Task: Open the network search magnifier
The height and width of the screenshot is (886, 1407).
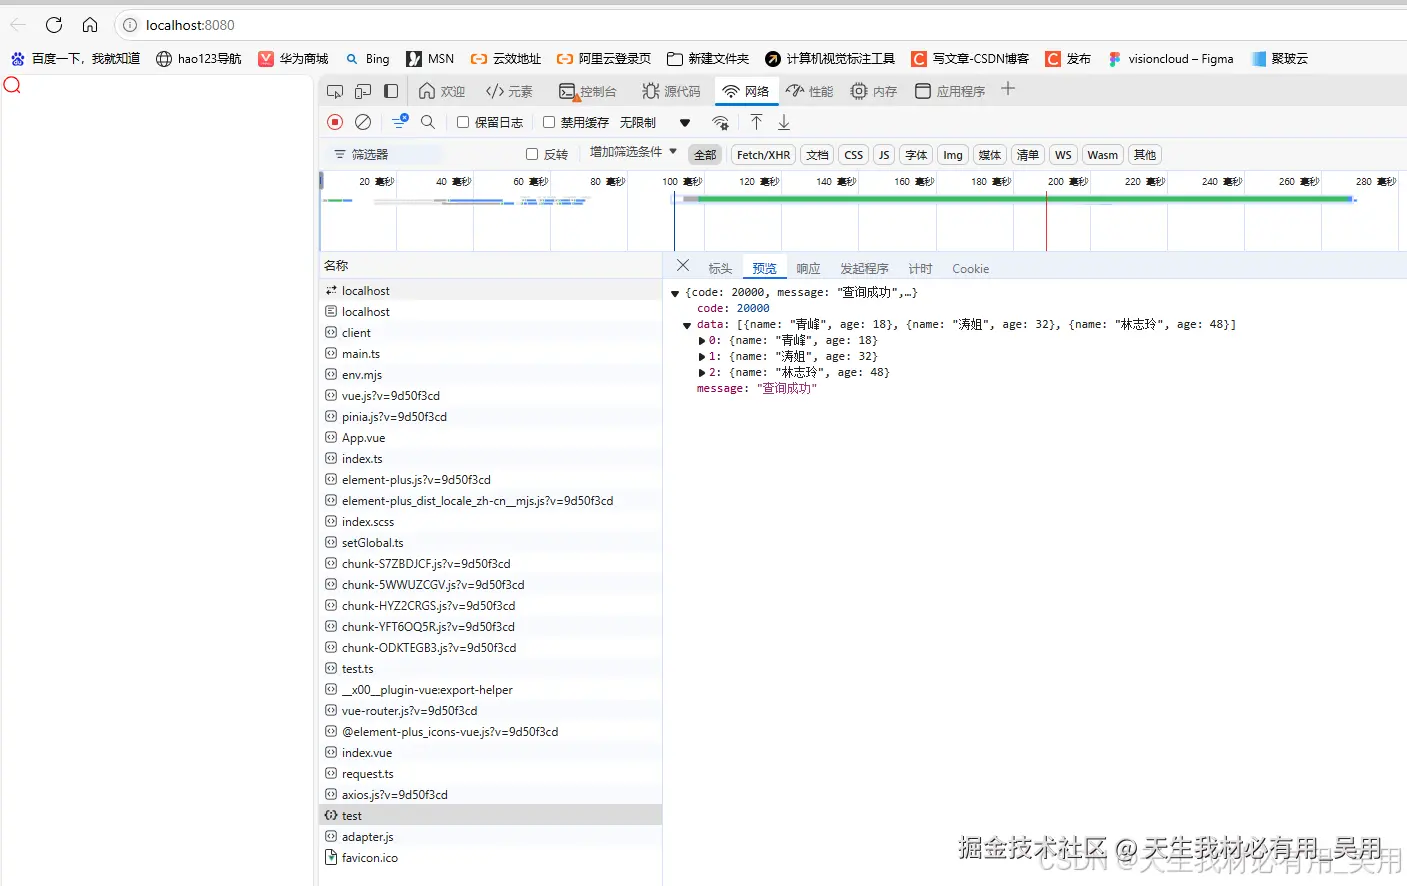Action: click(x=427, y=121)
